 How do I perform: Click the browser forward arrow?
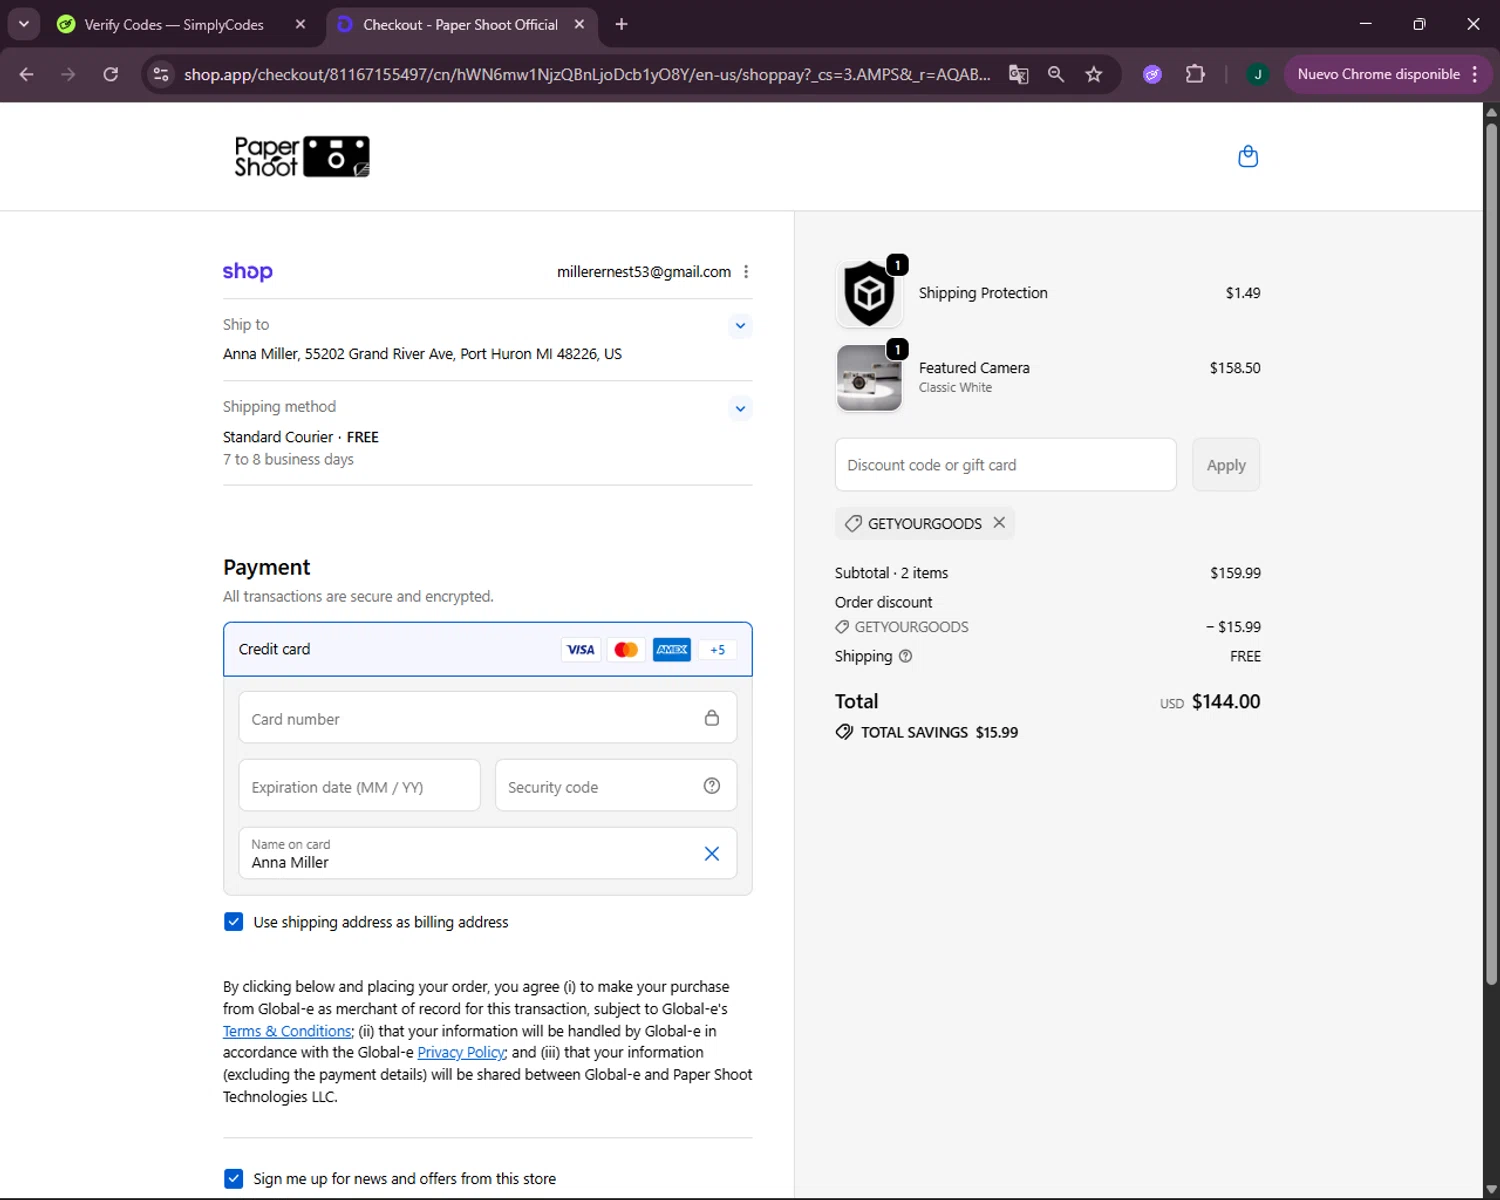tap(68, 74)
